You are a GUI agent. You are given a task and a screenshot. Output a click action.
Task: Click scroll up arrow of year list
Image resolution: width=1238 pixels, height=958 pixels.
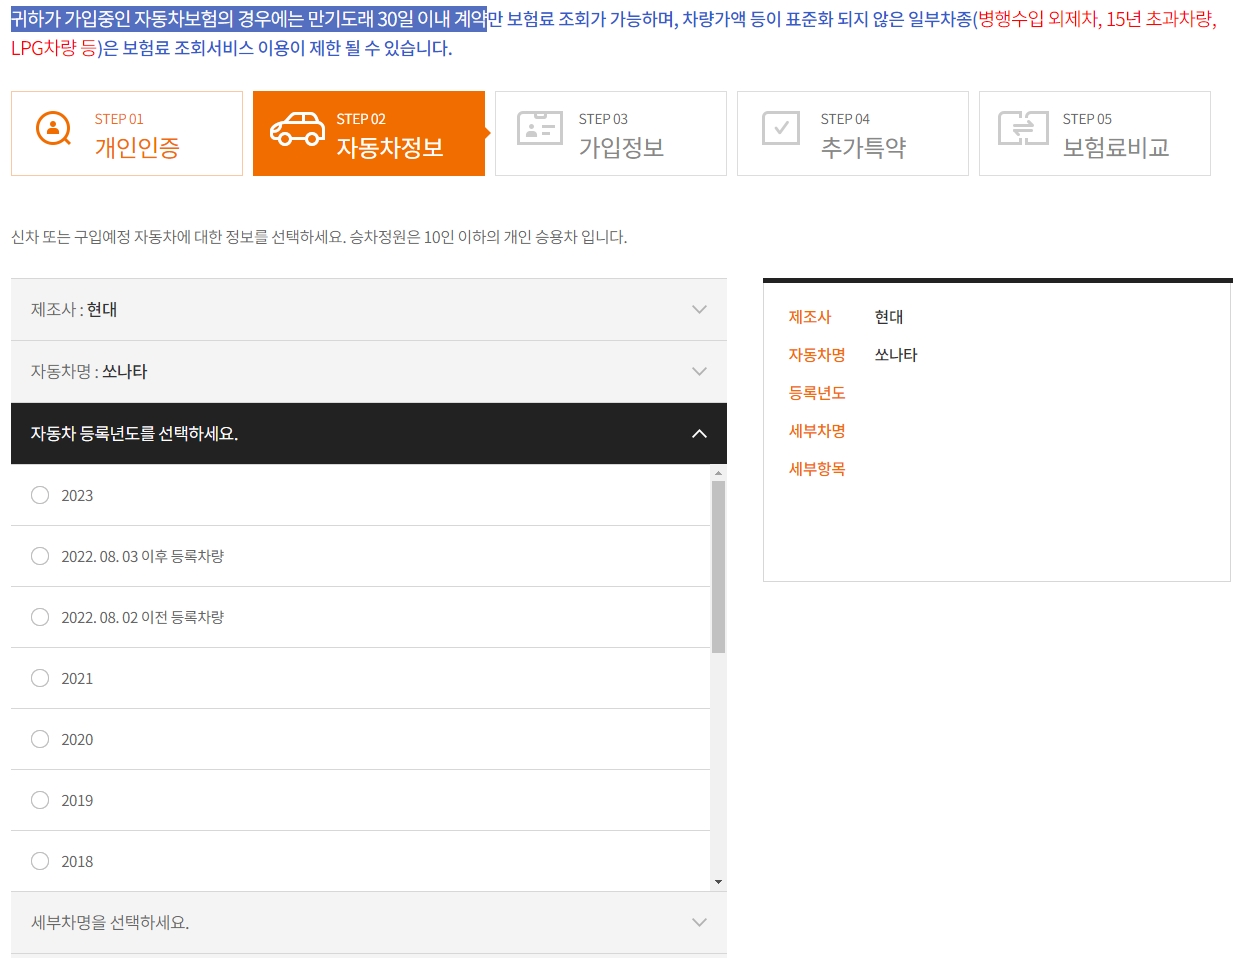coord(718,472)
